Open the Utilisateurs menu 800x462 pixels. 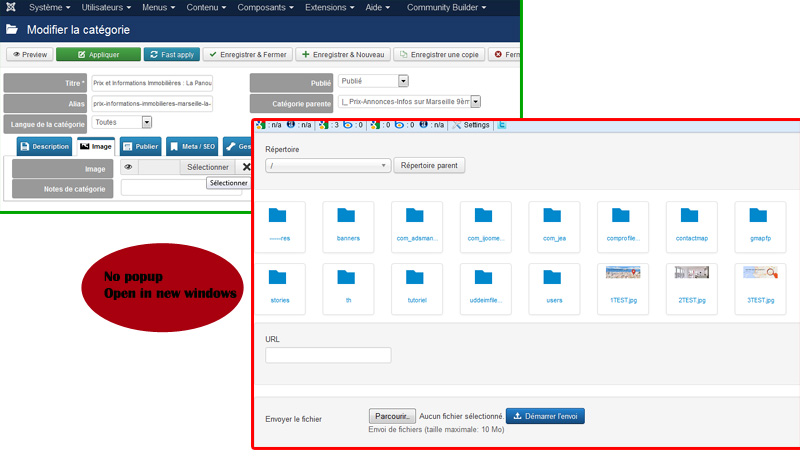click(106, 7)
